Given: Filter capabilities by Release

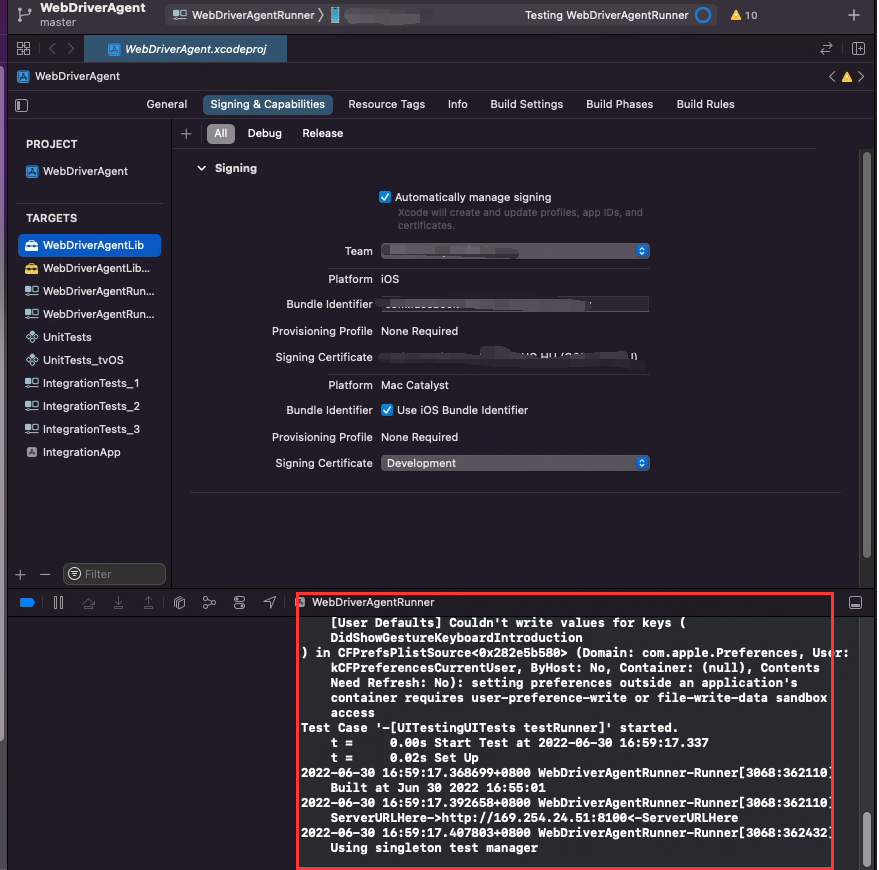Looking at the screenshot, I should pyautogui.click(x=322, y=133).
